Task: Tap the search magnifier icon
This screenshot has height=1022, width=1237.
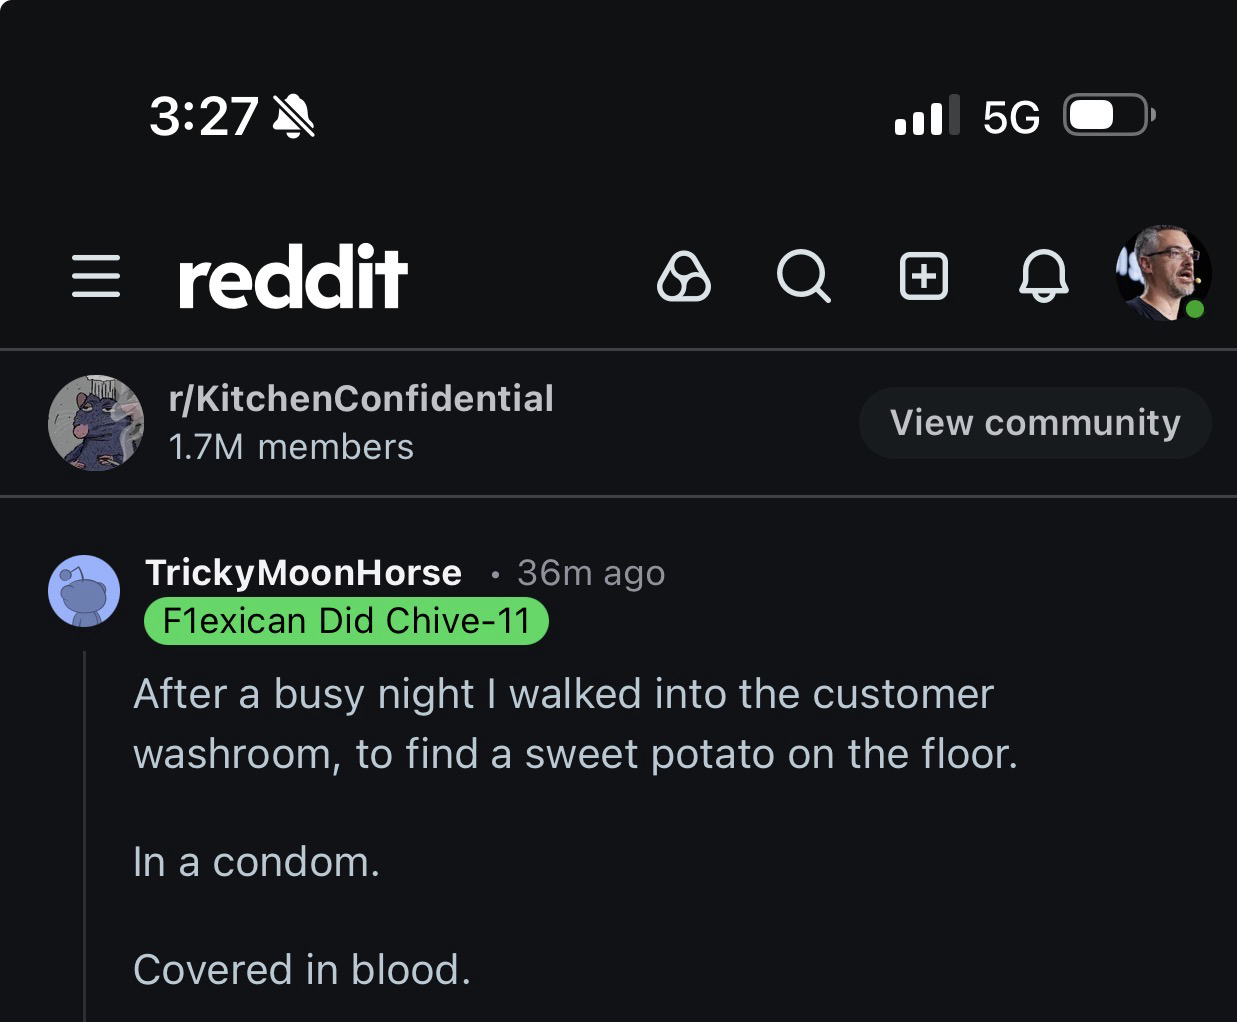Action: (803, 276)
